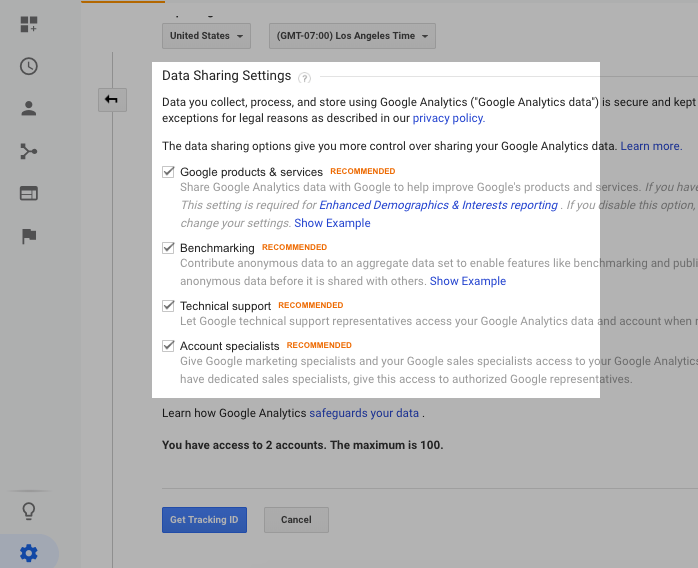Open the United States country dropdown
Viewport: 698px width, 568px height.
pos(206,36)
